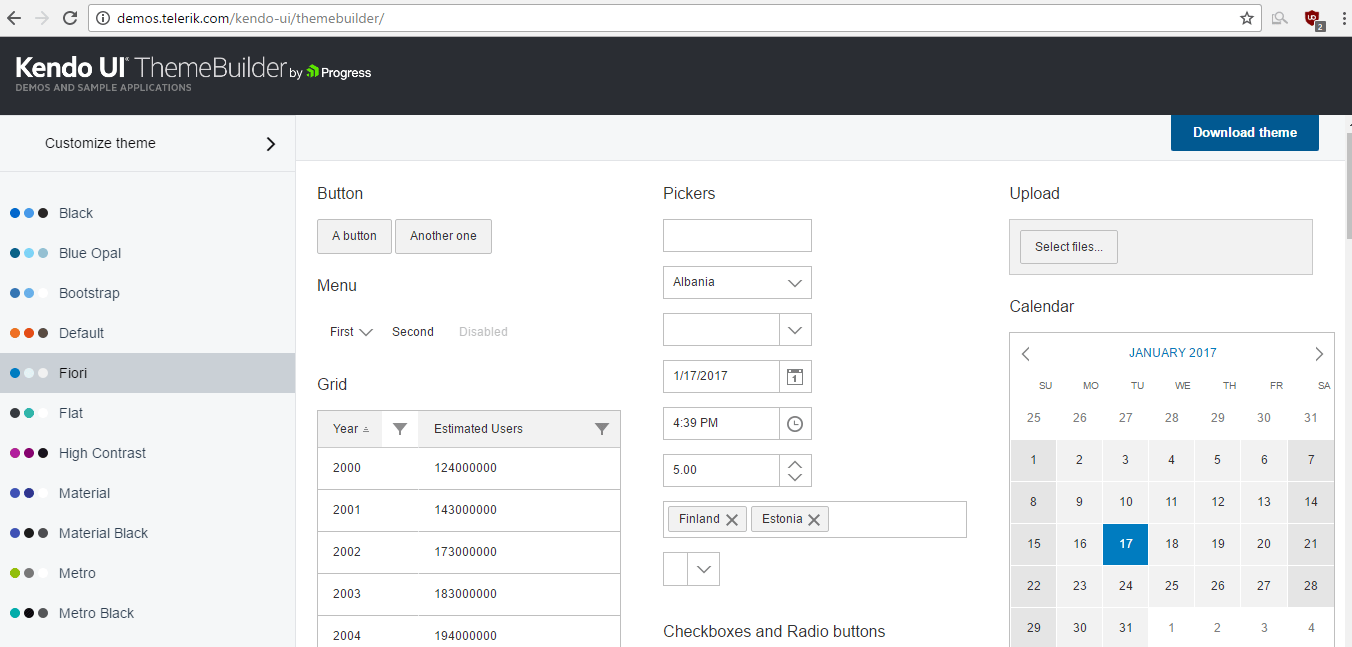Click the browser back arrow

14,18
